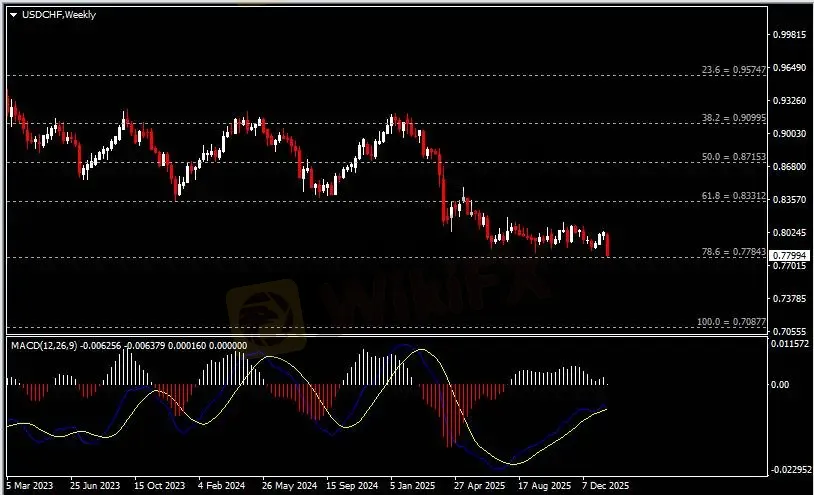This screenshot has height=495, width=814.
Task: Select the 78.6 = 0.77843 retracement level
Action: pyautogui.click(x=733, y=253)
